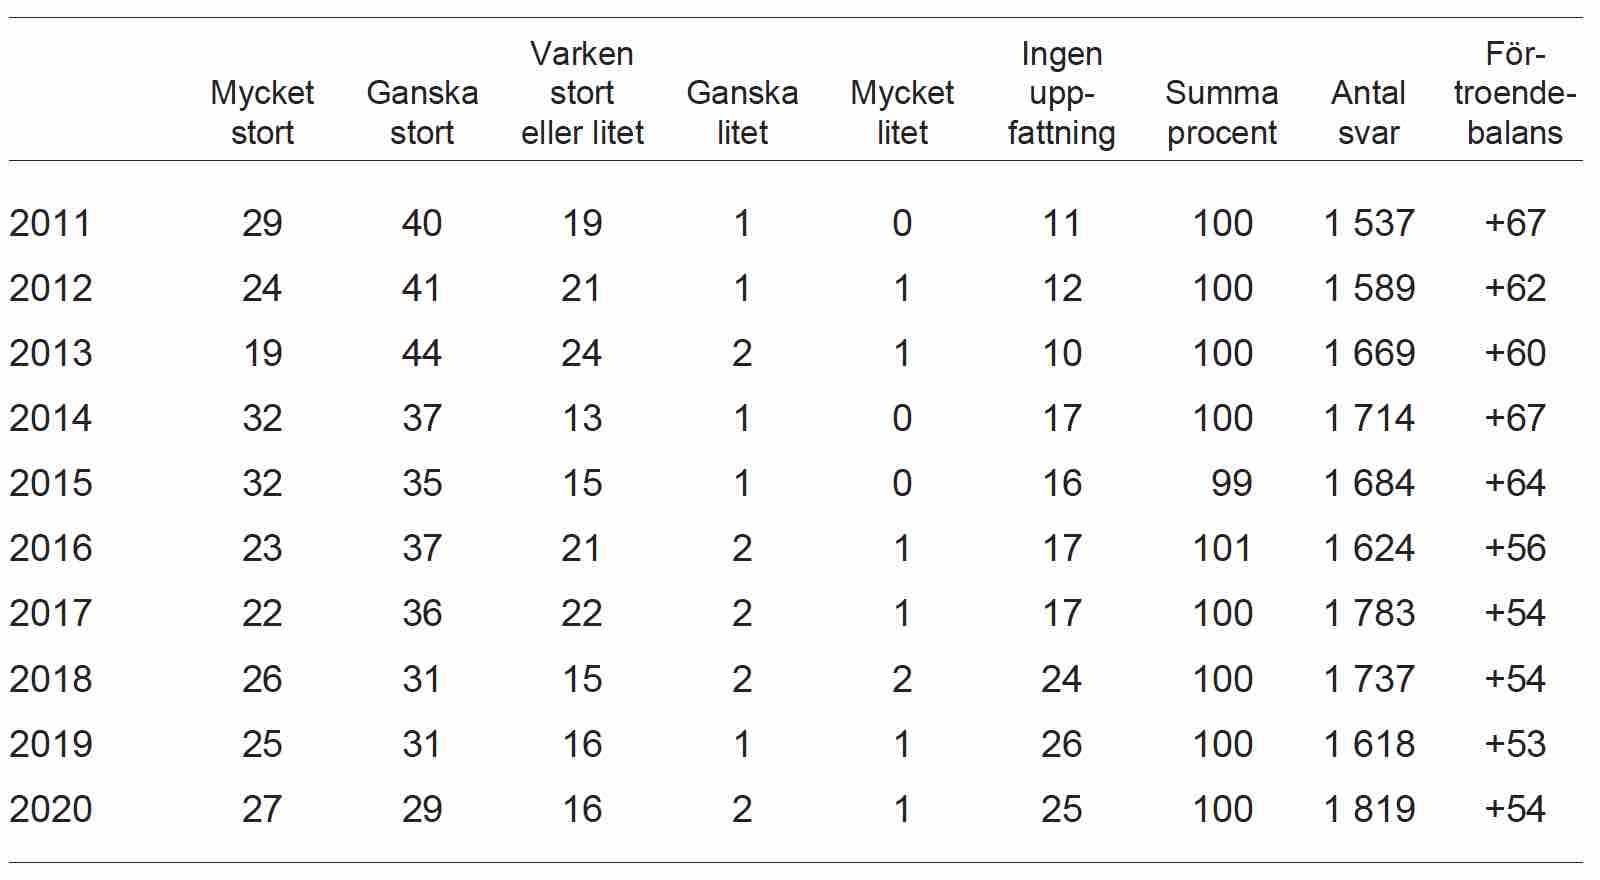The image size is (1600, 880).
Task: Select the 2020 row label
Action: [x=51, y=809]
